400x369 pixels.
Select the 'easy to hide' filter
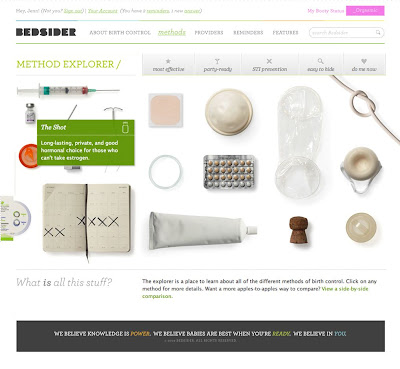(x=320, y=65)
